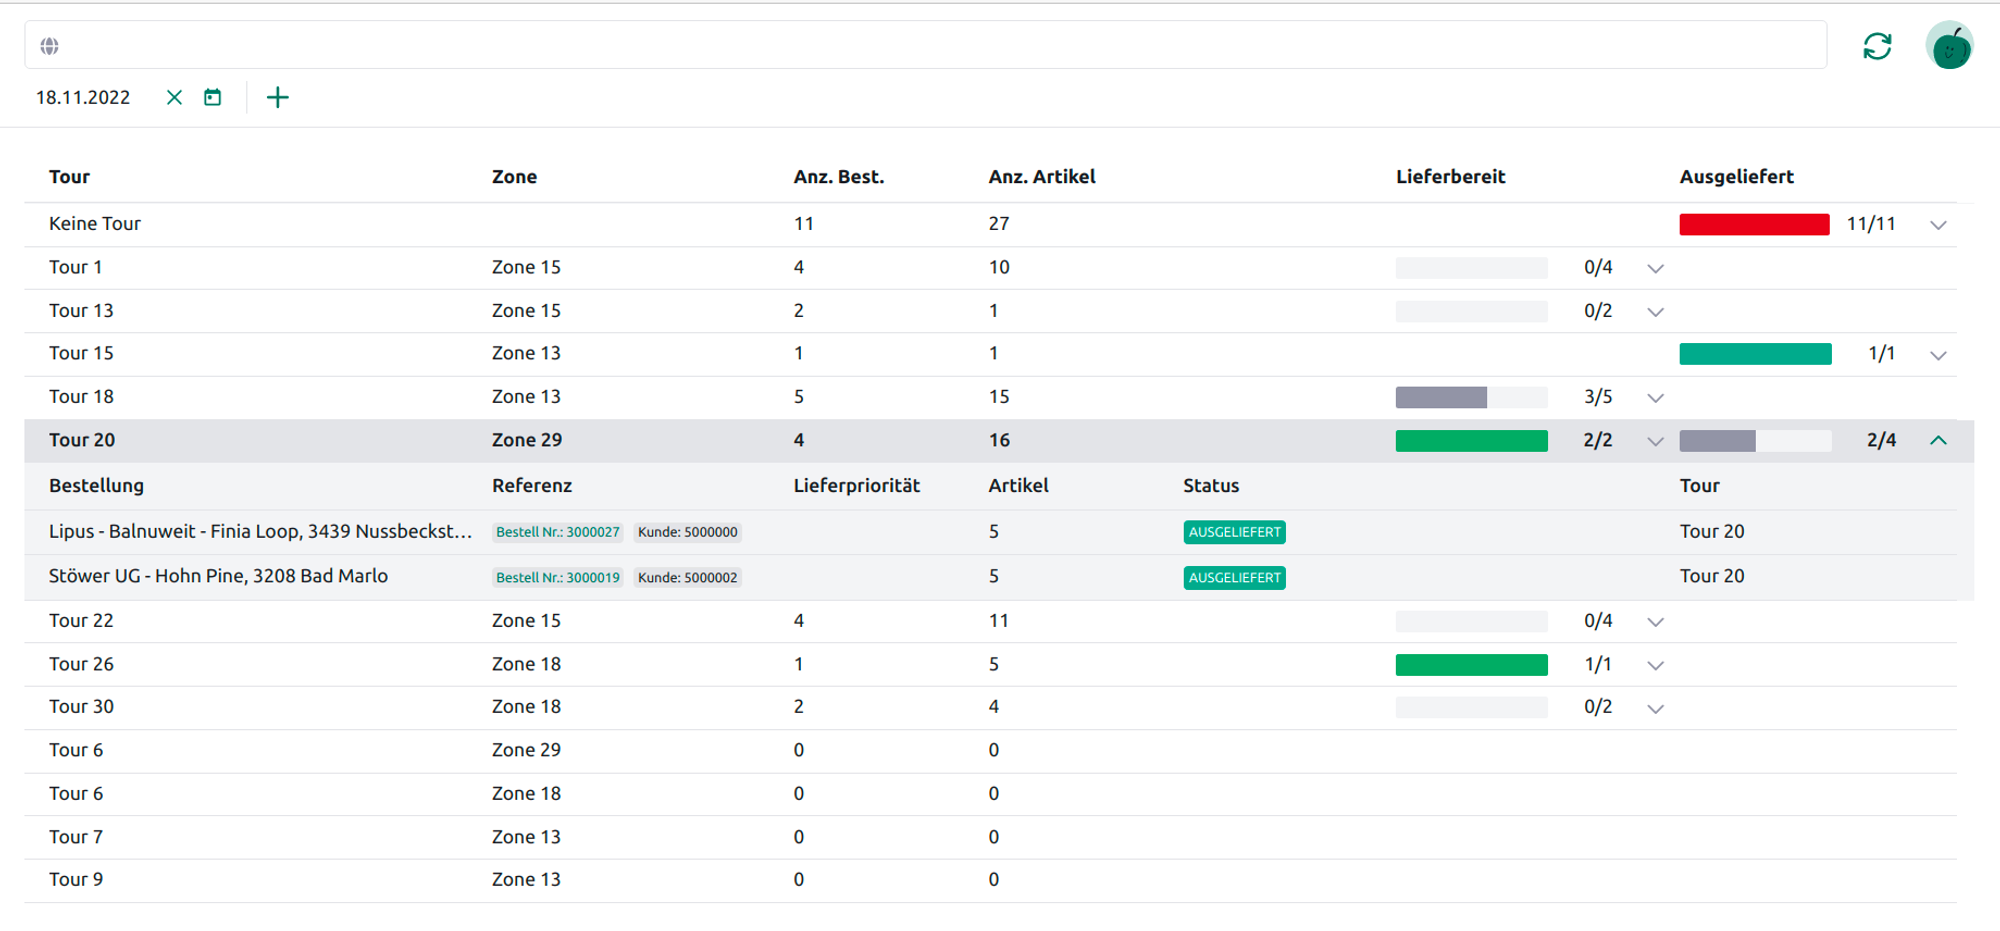
Task: Expand the Keine Tour row chevron
Action: 1938,225
